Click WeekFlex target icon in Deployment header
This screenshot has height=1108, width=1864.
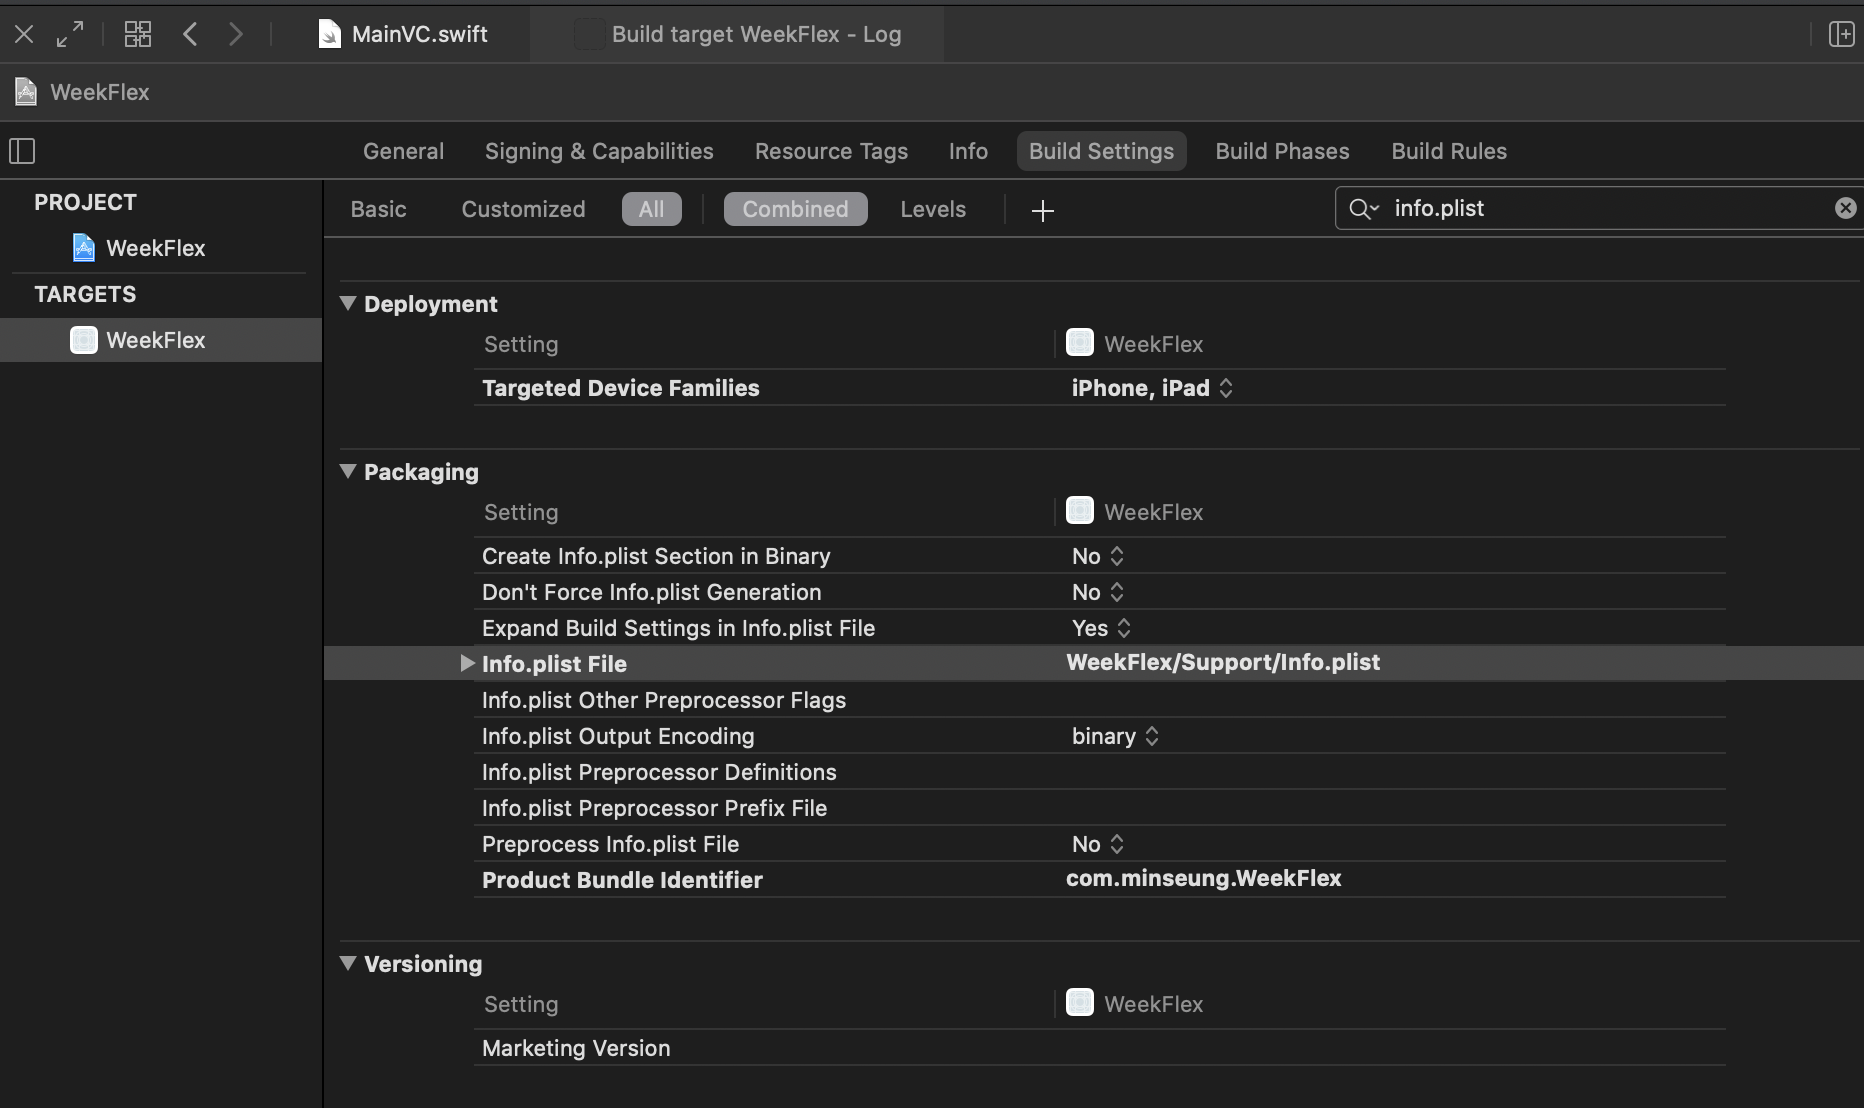(x=1080, y=343)
